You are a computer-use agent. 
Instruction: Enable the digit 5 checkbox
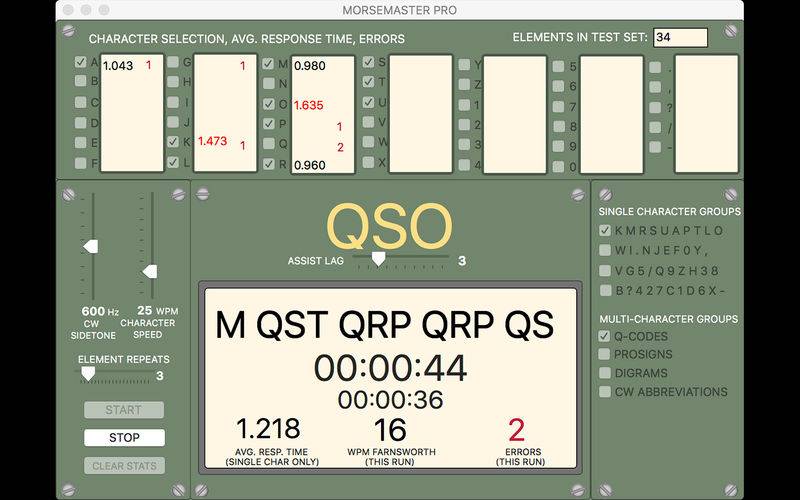pos(559,66)
